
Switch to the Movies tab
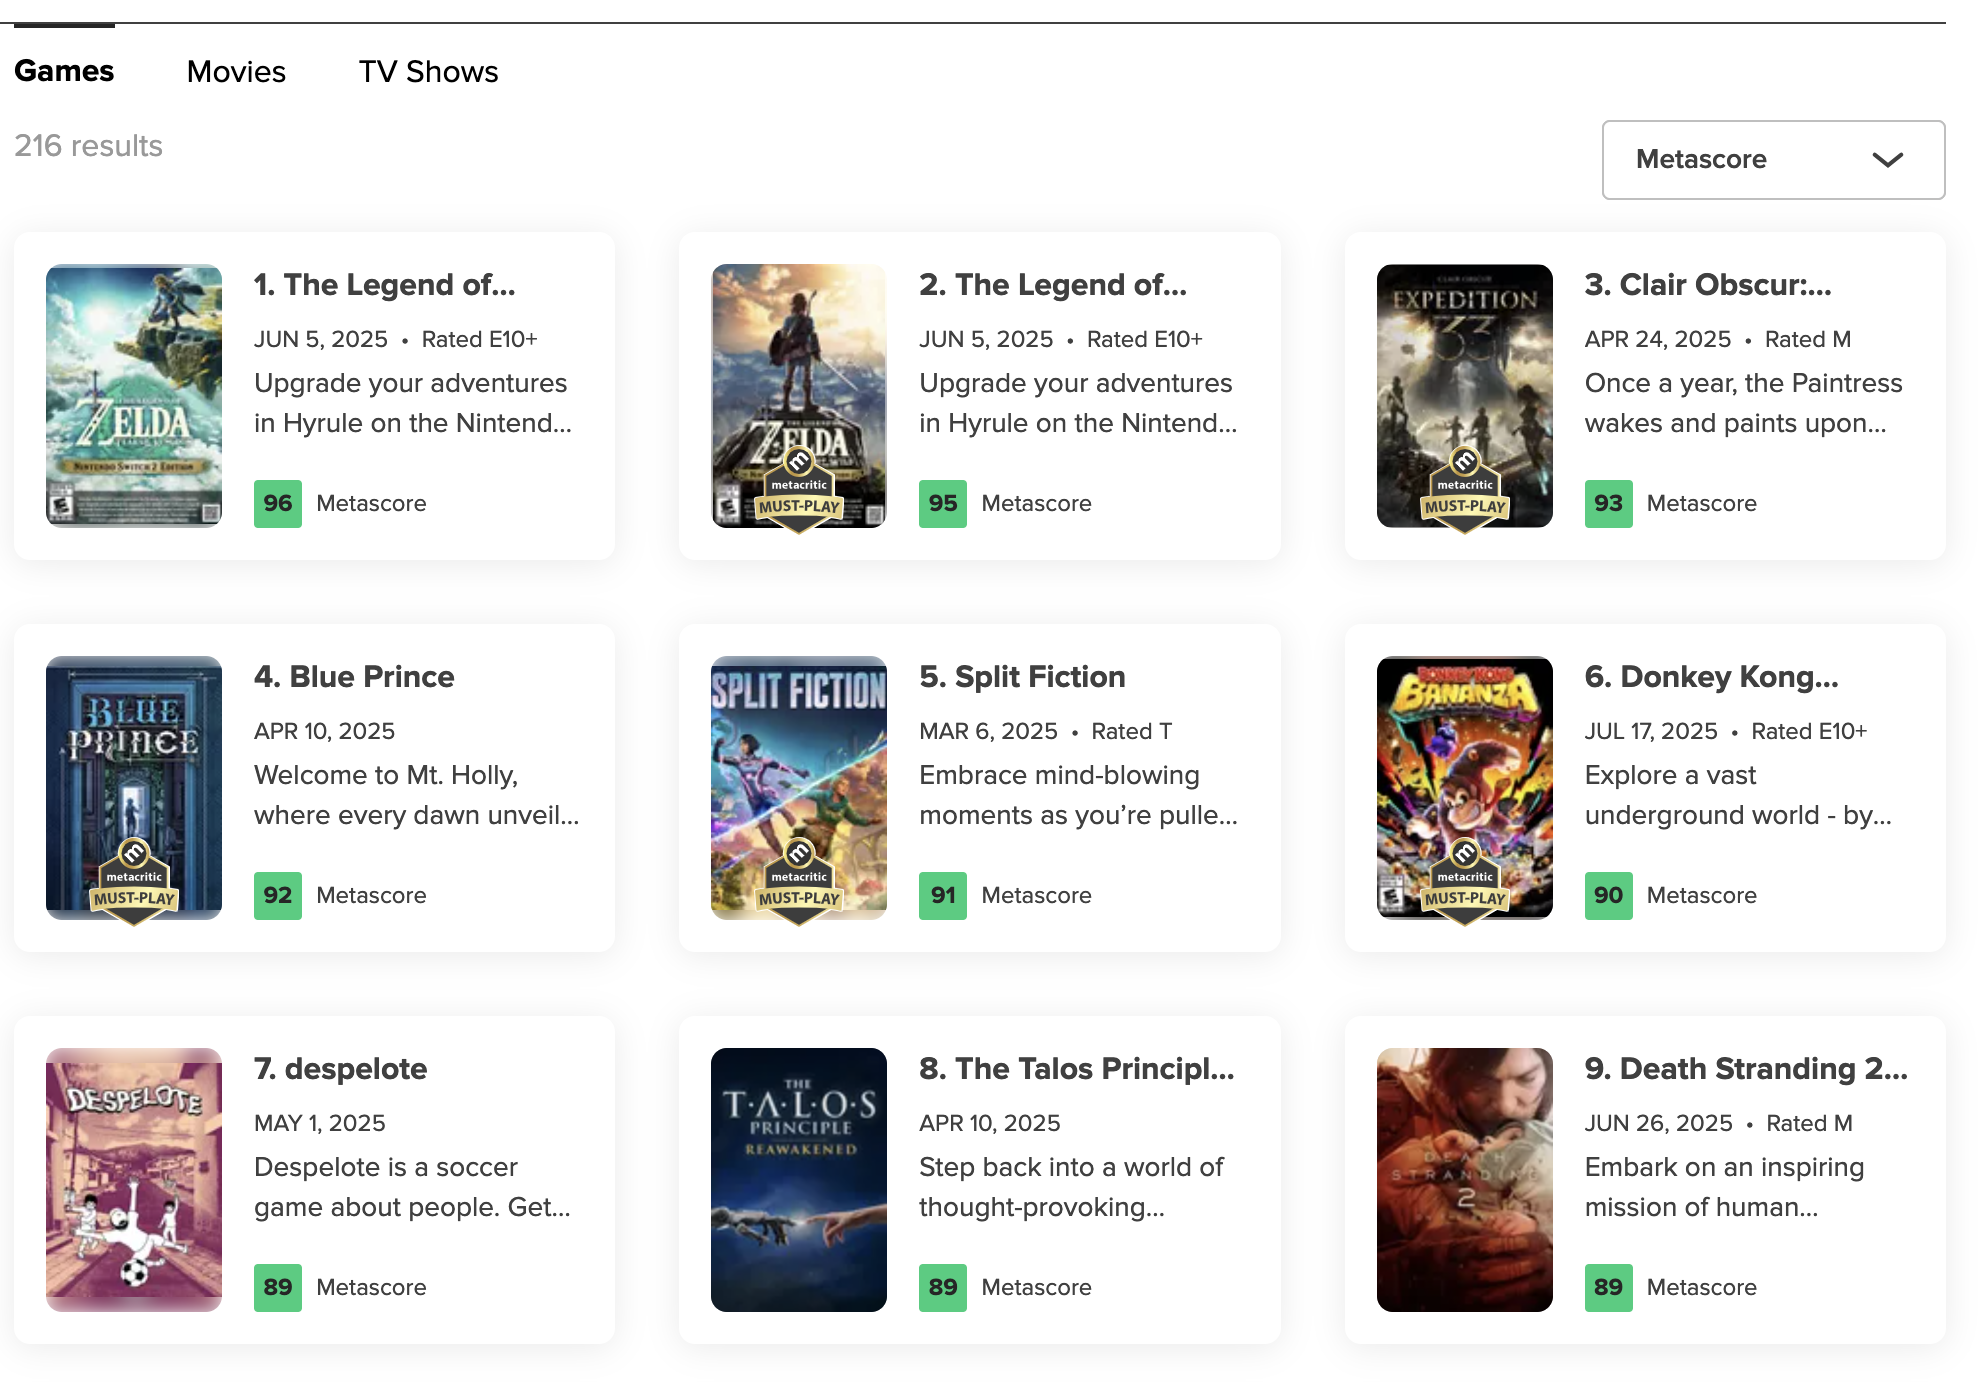pos(236,71)
